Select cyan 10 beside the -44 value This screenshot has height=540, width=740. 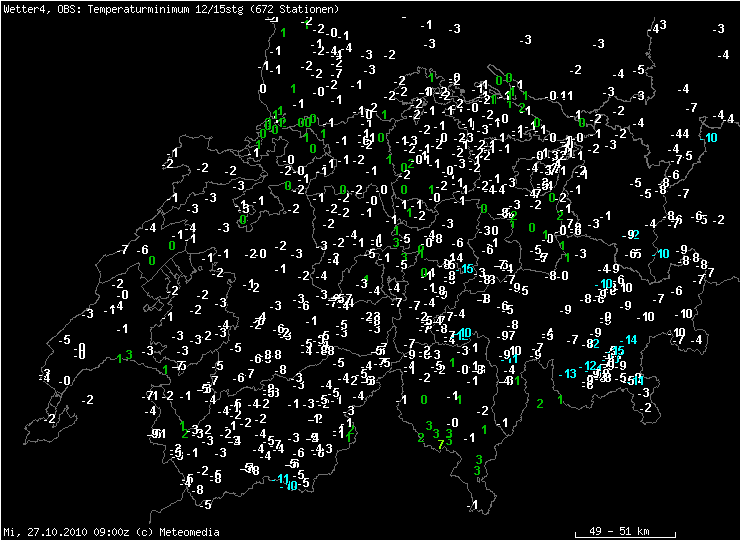tap(711, 137)
